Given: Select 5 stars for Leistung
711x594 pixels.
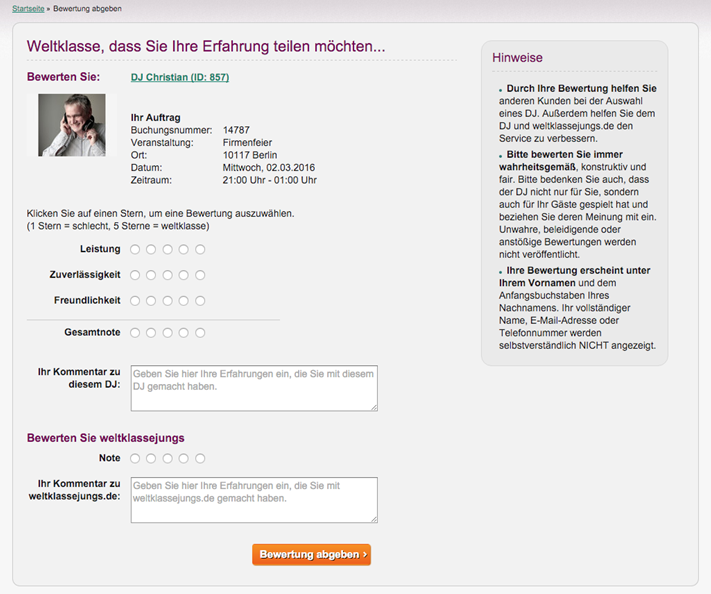Looking at the screenshot, I should pyautogui.click(x=200, y=249).
